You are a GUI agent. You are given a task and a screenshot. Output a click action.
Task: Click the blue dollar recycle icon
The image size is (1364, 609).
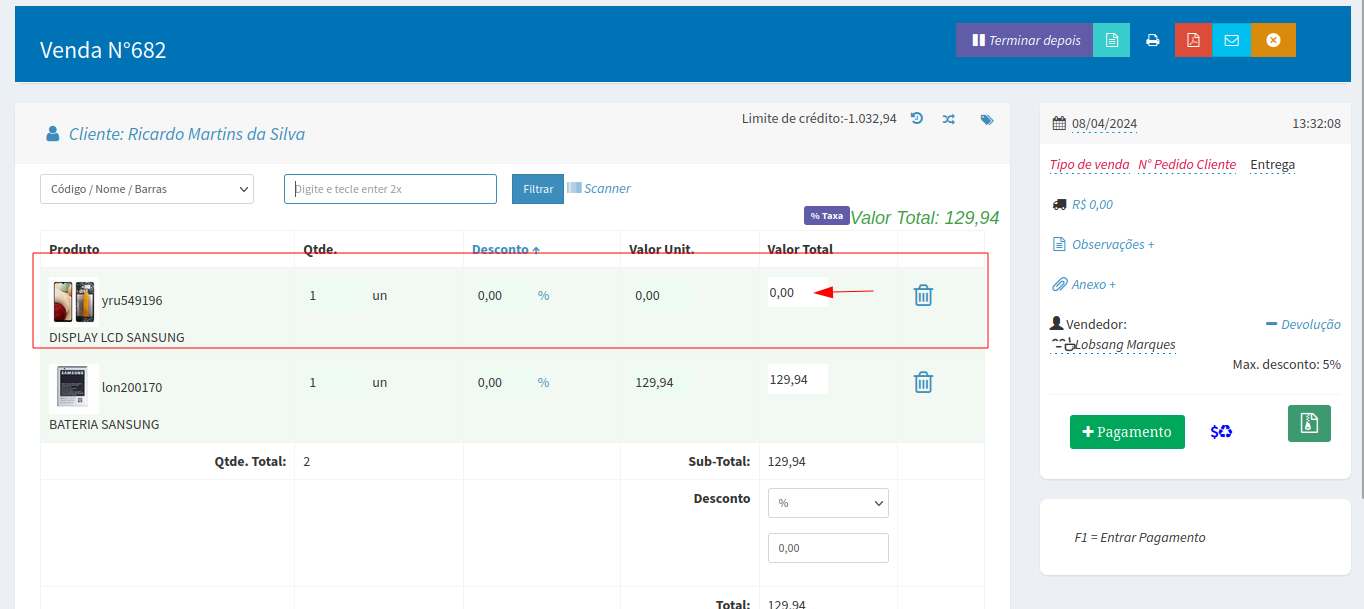coord(1221,432)
